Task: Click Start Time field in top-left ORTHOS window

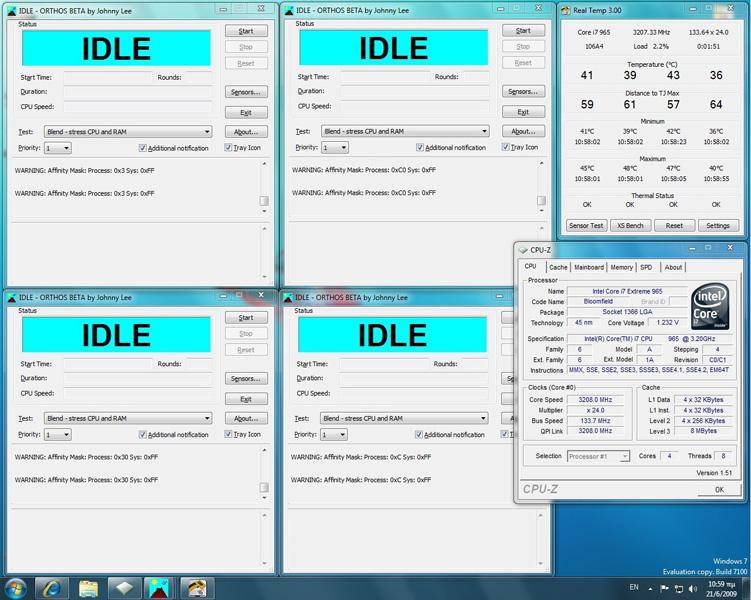Action: click(108, 78)
